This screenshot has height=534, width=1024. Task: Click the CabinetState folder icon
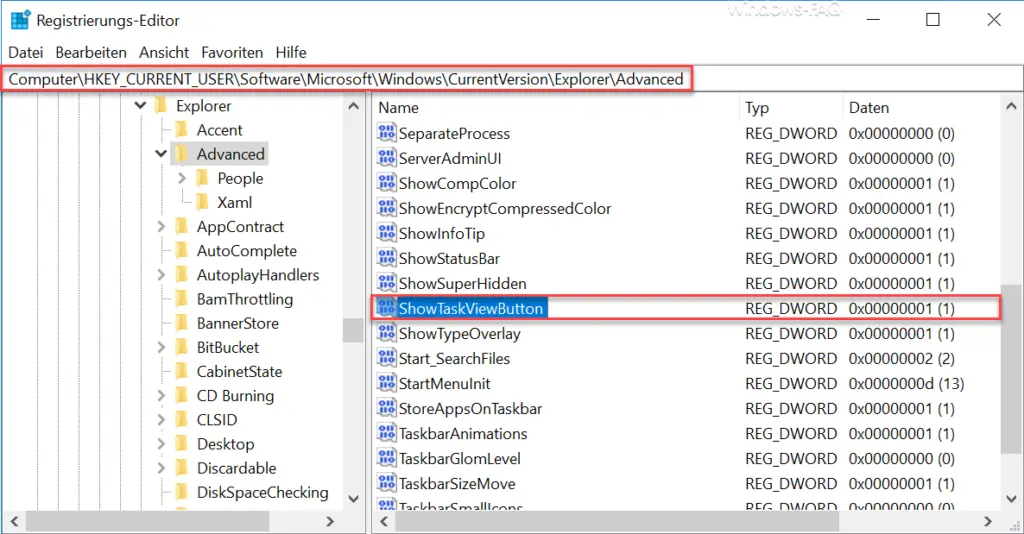182,371
